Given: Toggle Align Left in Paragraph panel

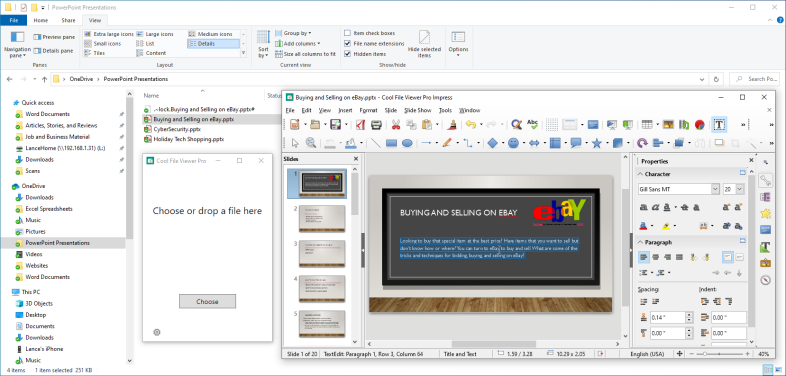Looking at the screenshot, I should pos(644,257).
